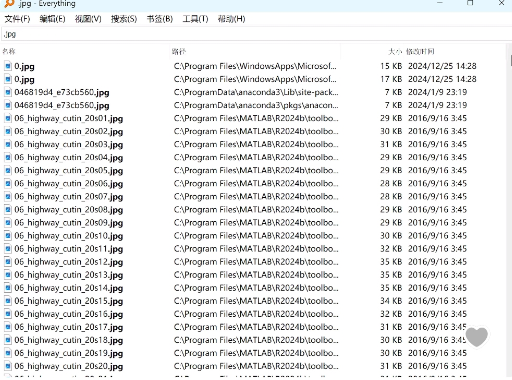Click icon beside 06_highway_cutin_20s04.jpg
Screen dimensions: 512x380
8,157
